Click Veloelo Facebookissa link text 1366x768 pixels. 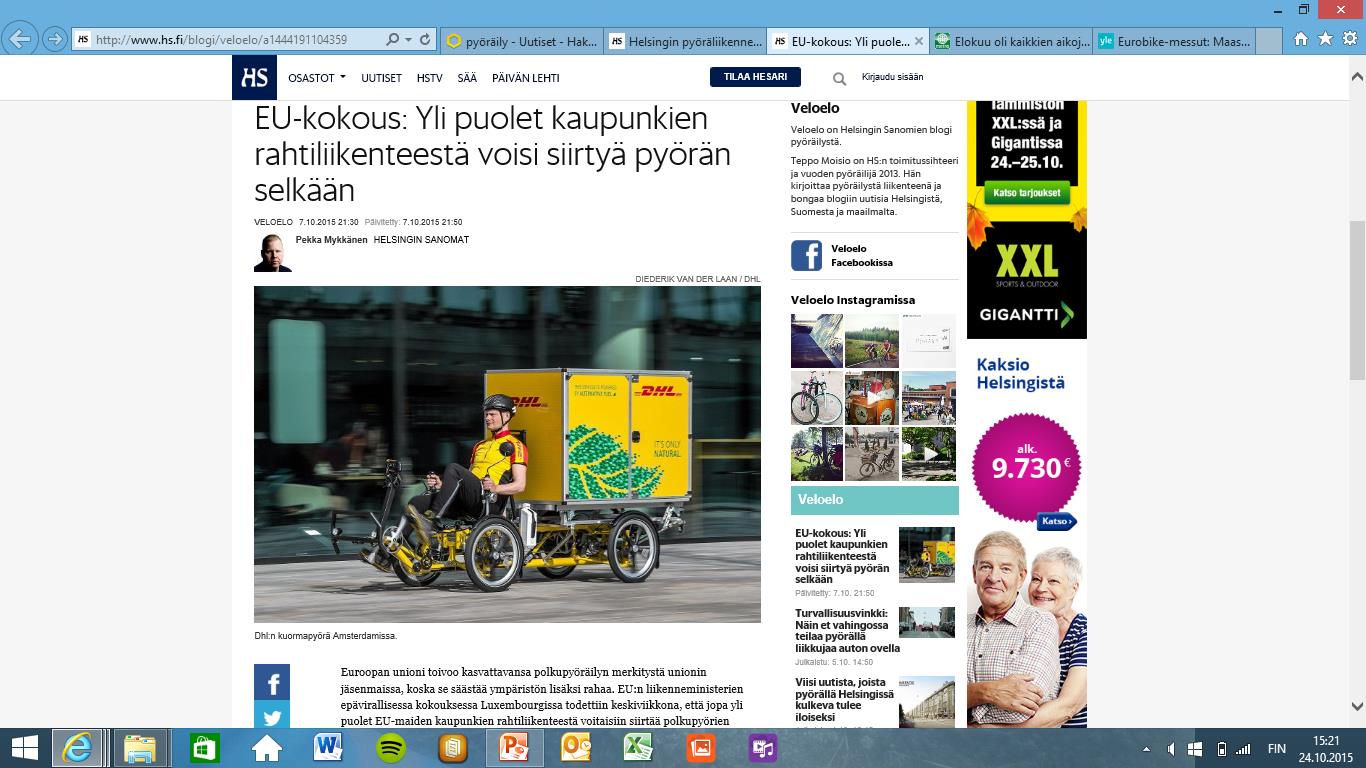click(861, 256)
